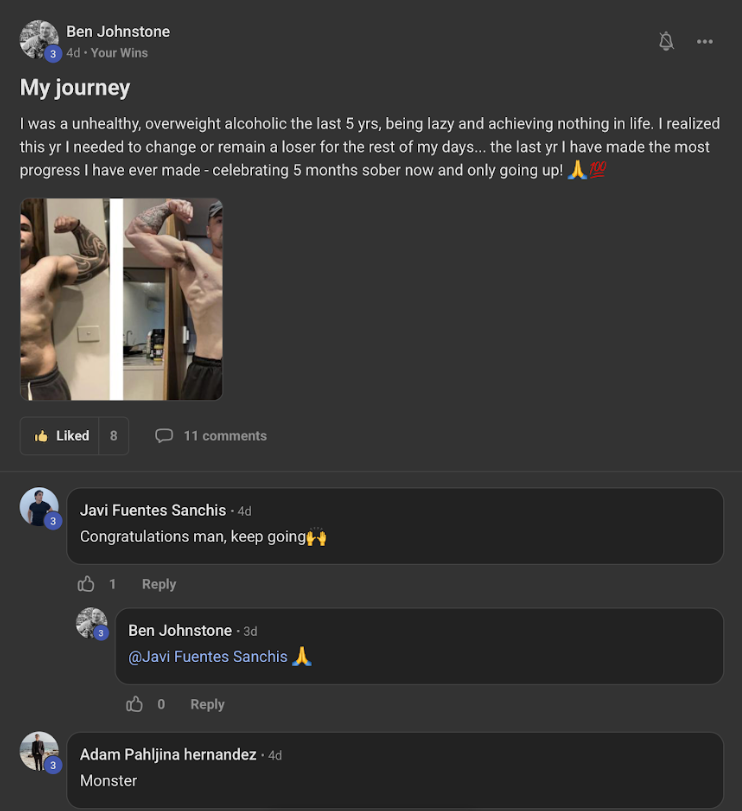
Task: Click the comments speech bubble icon
Action: click(x=164, y=436)
